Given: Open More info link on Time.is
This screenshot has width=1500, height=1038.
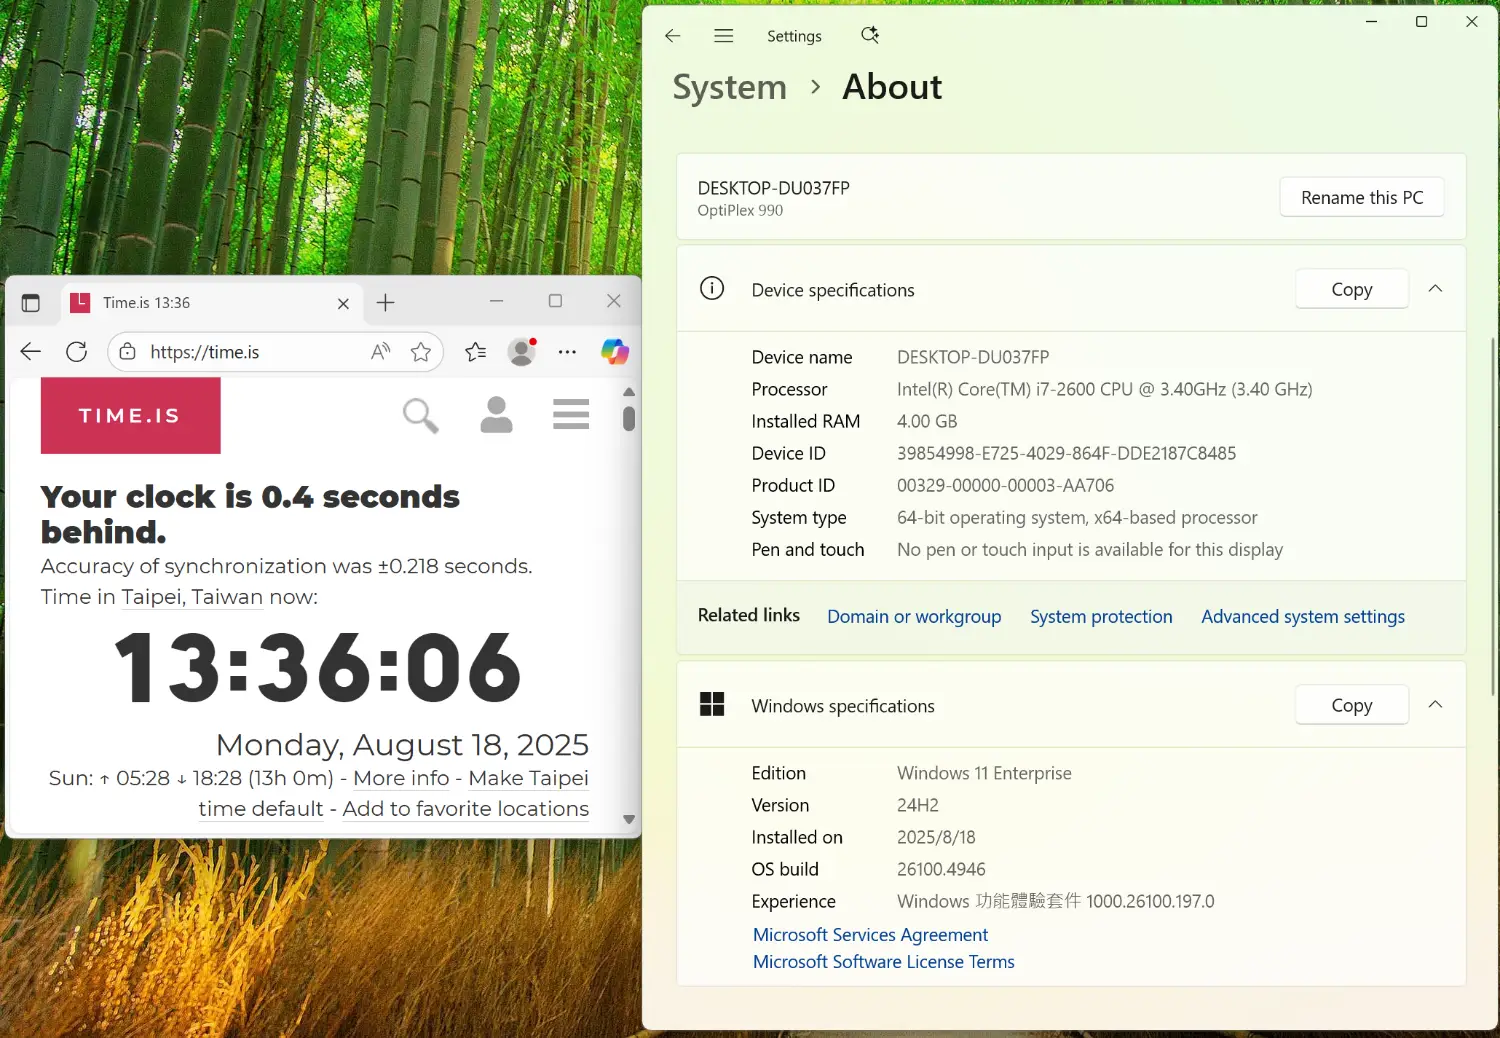Looking at the screenshot, I should (x=401, y=778).
